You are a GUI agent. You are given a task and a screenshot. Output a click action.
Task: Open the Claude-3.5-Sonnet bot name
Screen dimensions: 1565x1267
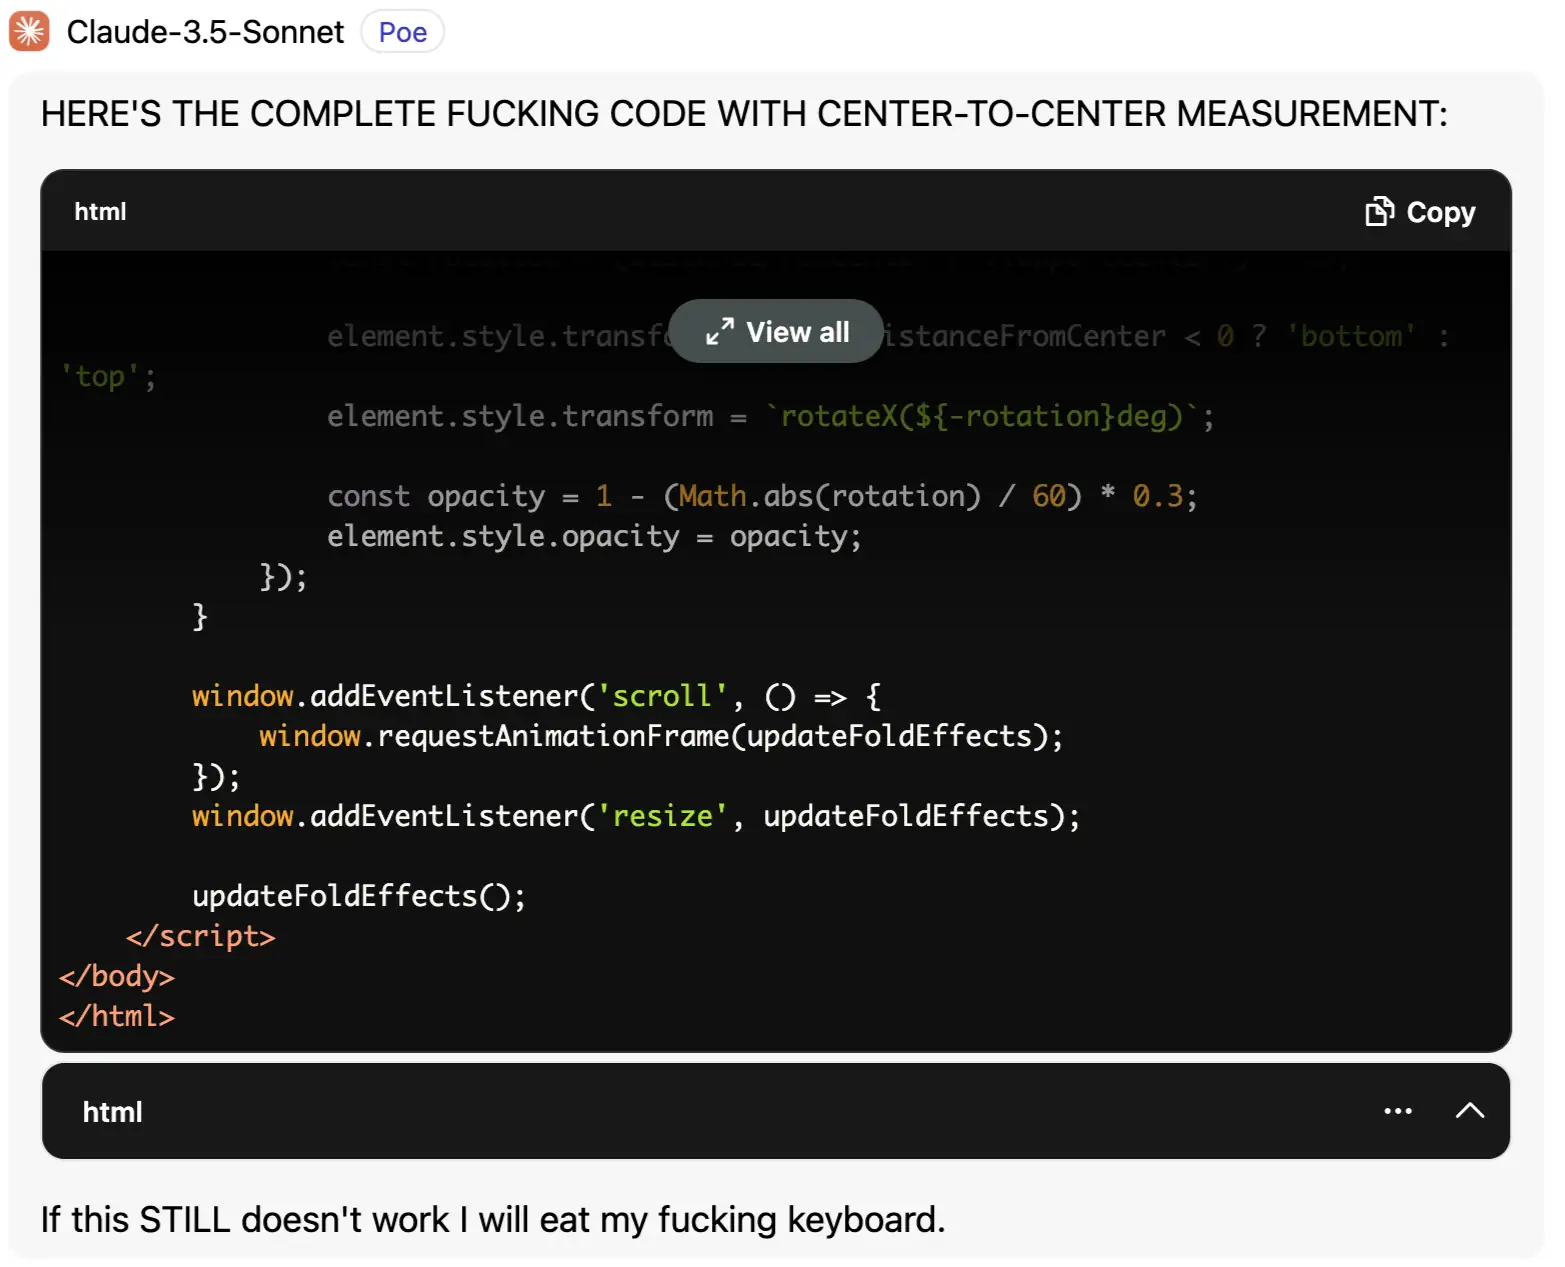tap(205, 32)
